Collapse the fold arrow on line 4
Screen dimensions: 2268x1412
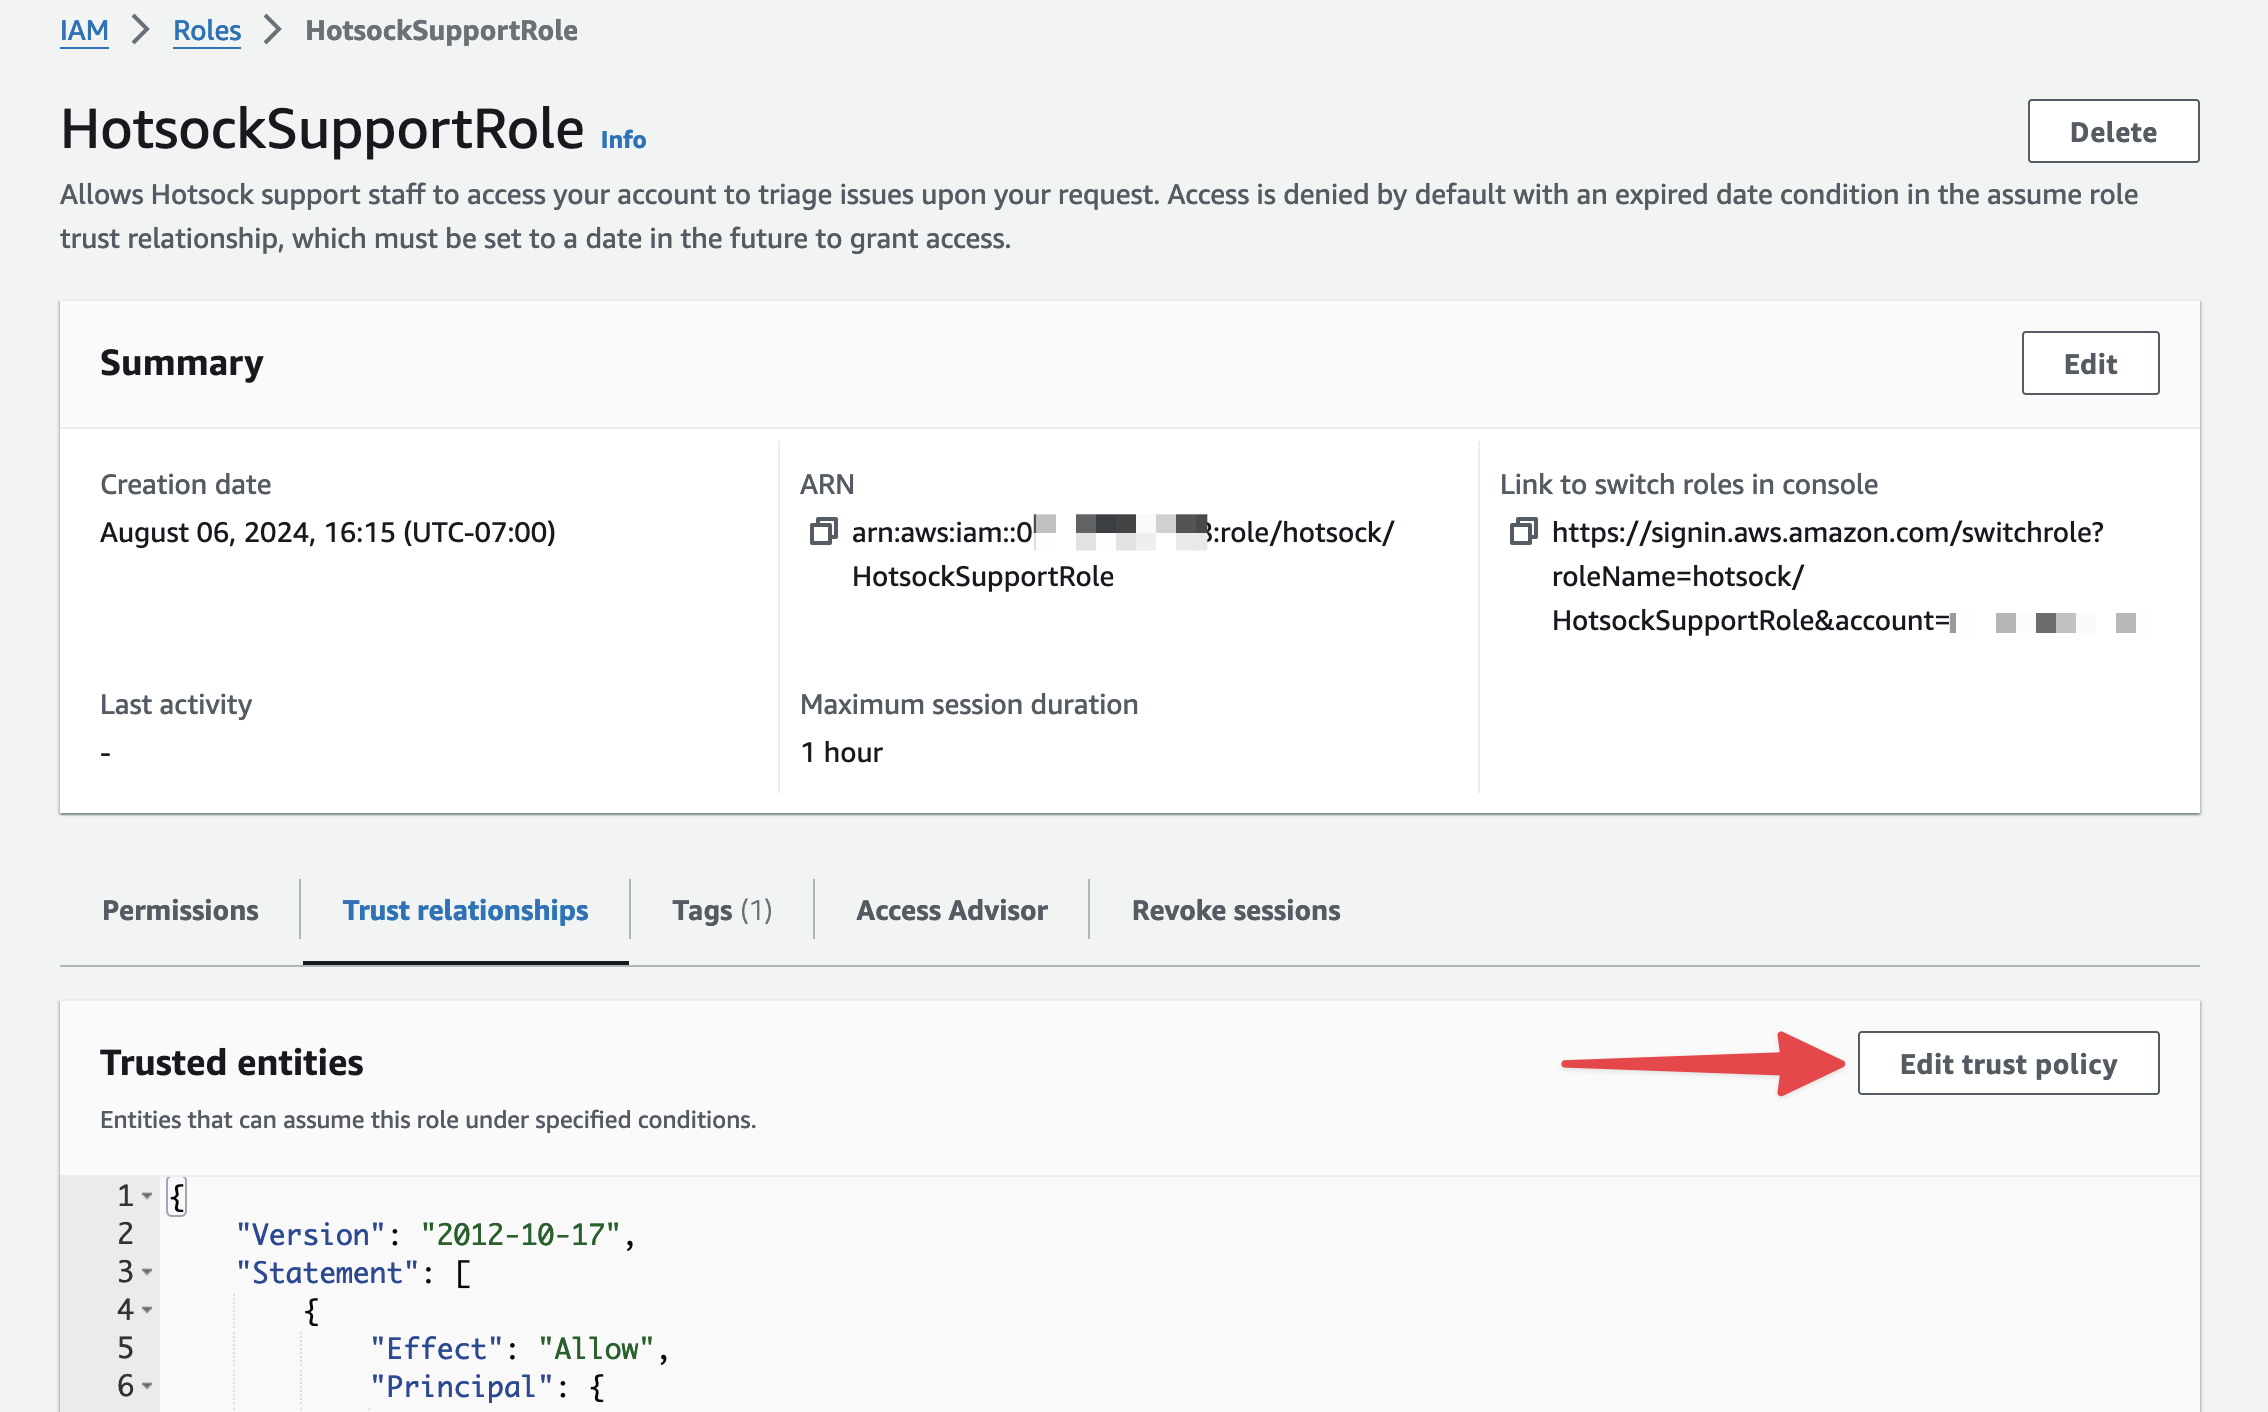click(x=147, y=1310)
